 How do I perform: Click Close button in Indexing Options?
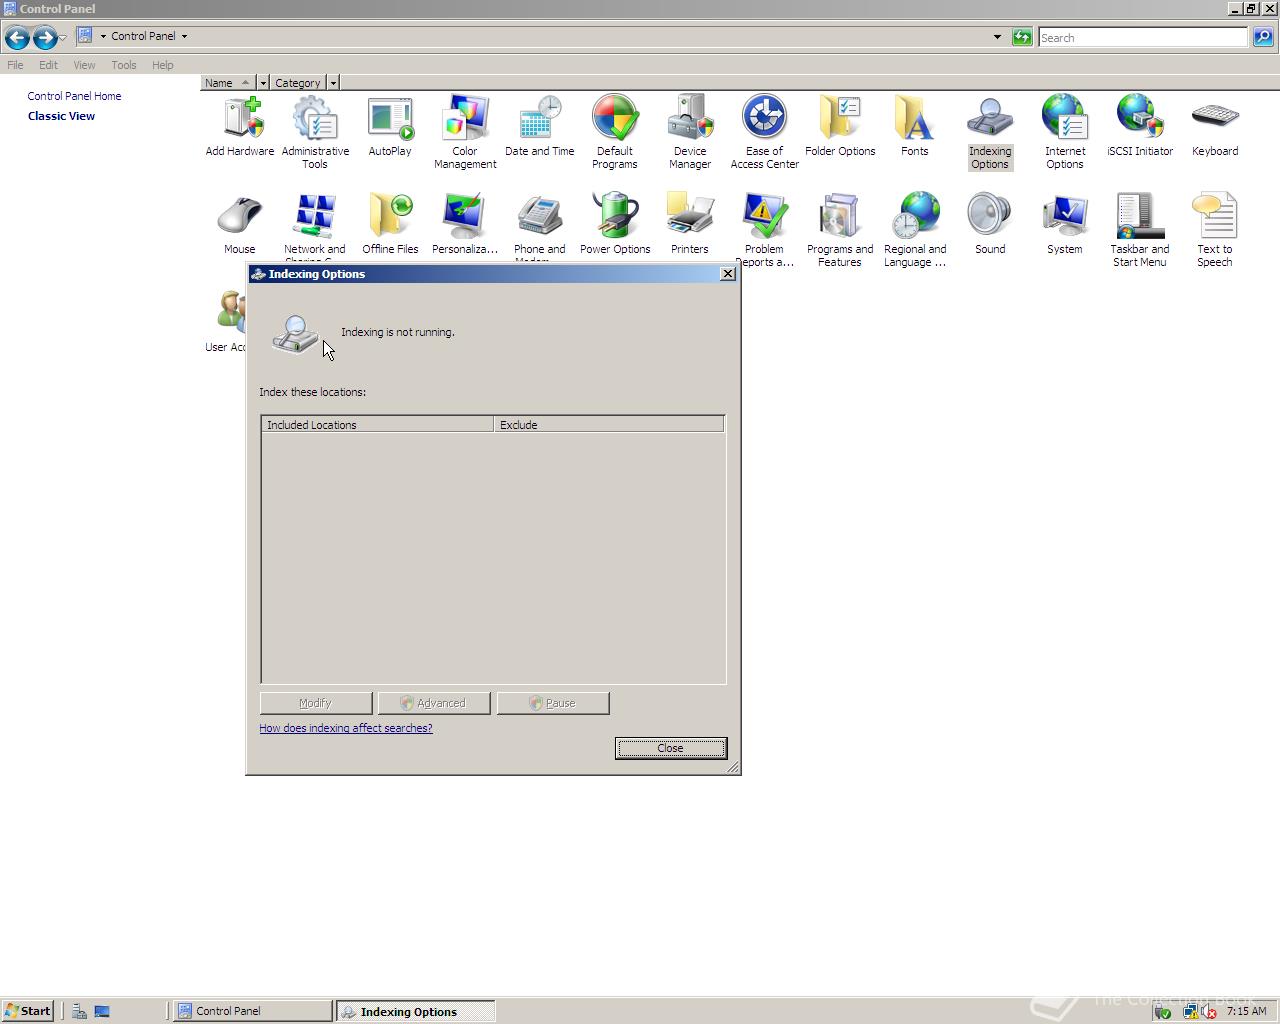[671, 748]
